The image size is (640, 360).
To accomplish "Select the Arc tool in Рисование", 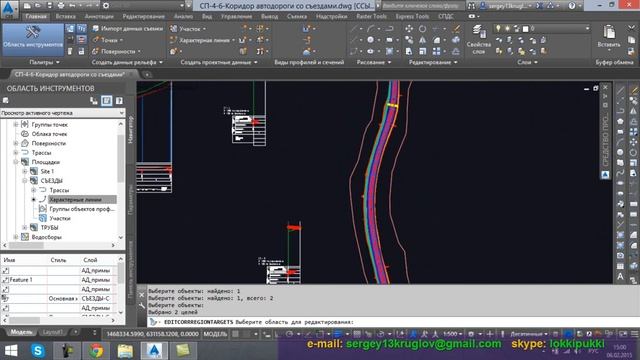I will pyautogui.click(x=371, y=29).
